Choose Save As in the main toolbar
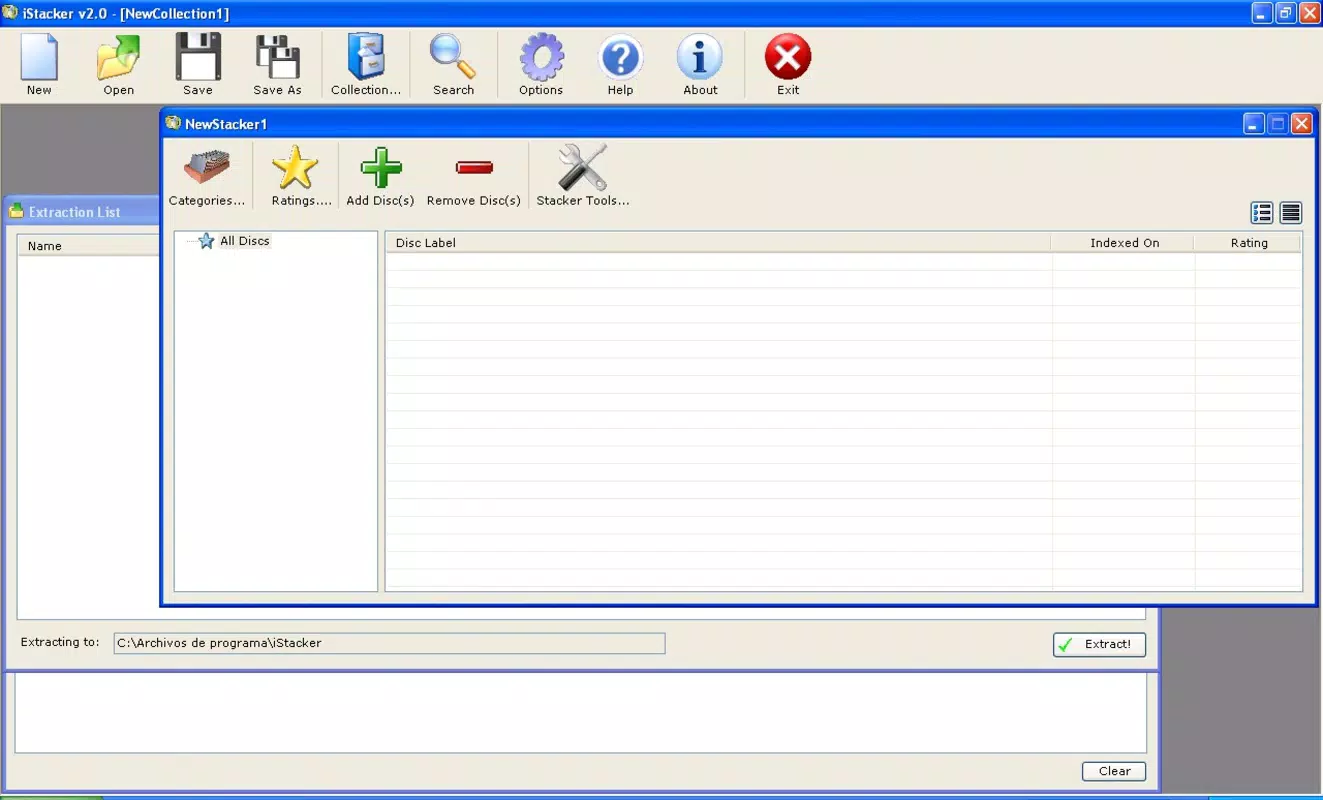 pyautogui.click(x=277, y=65)
